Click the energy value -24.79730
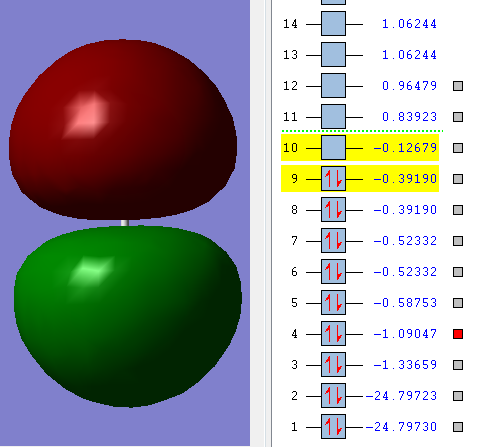Image resolution: width=478 pixels, height=447 pixels. coord(401,427)
